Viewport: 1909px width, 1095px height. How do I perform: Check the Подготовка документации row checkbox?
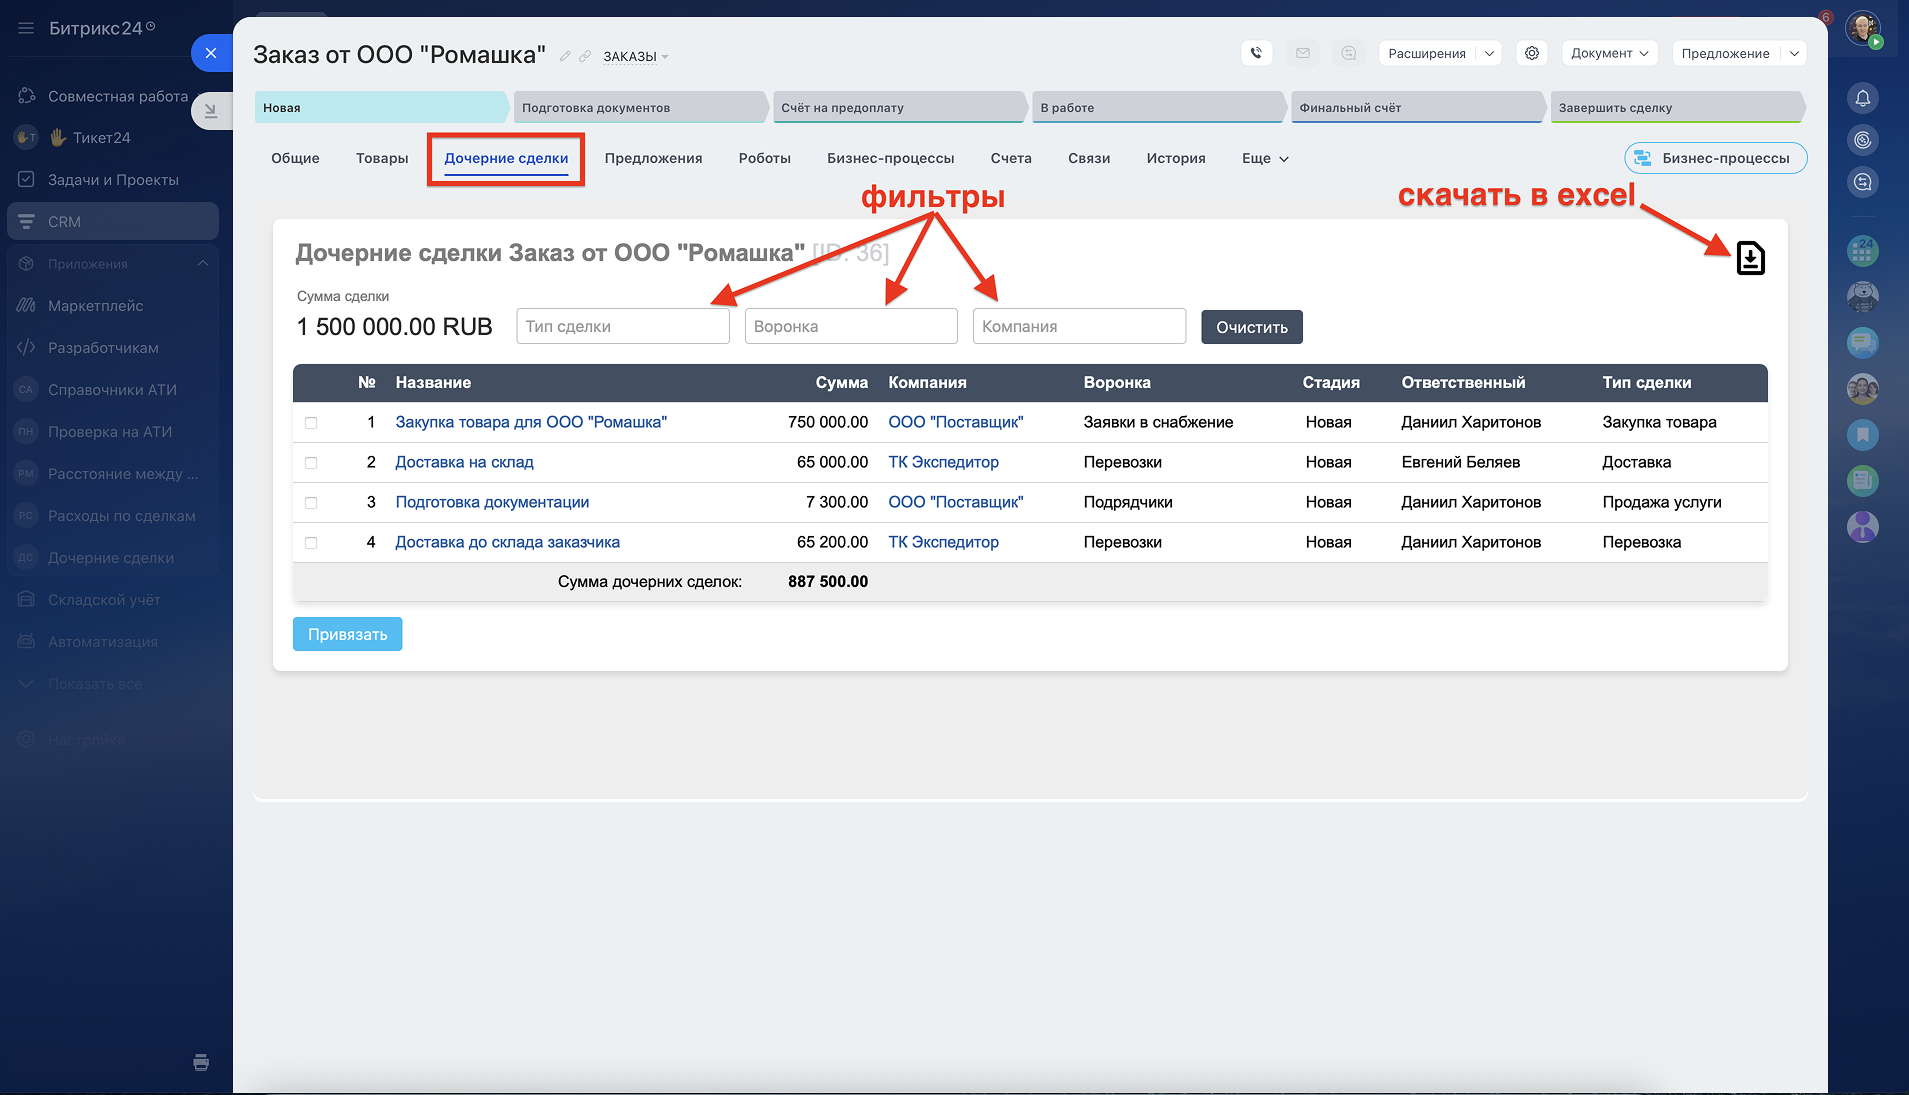pyautogui.click(x=311, y=503)
